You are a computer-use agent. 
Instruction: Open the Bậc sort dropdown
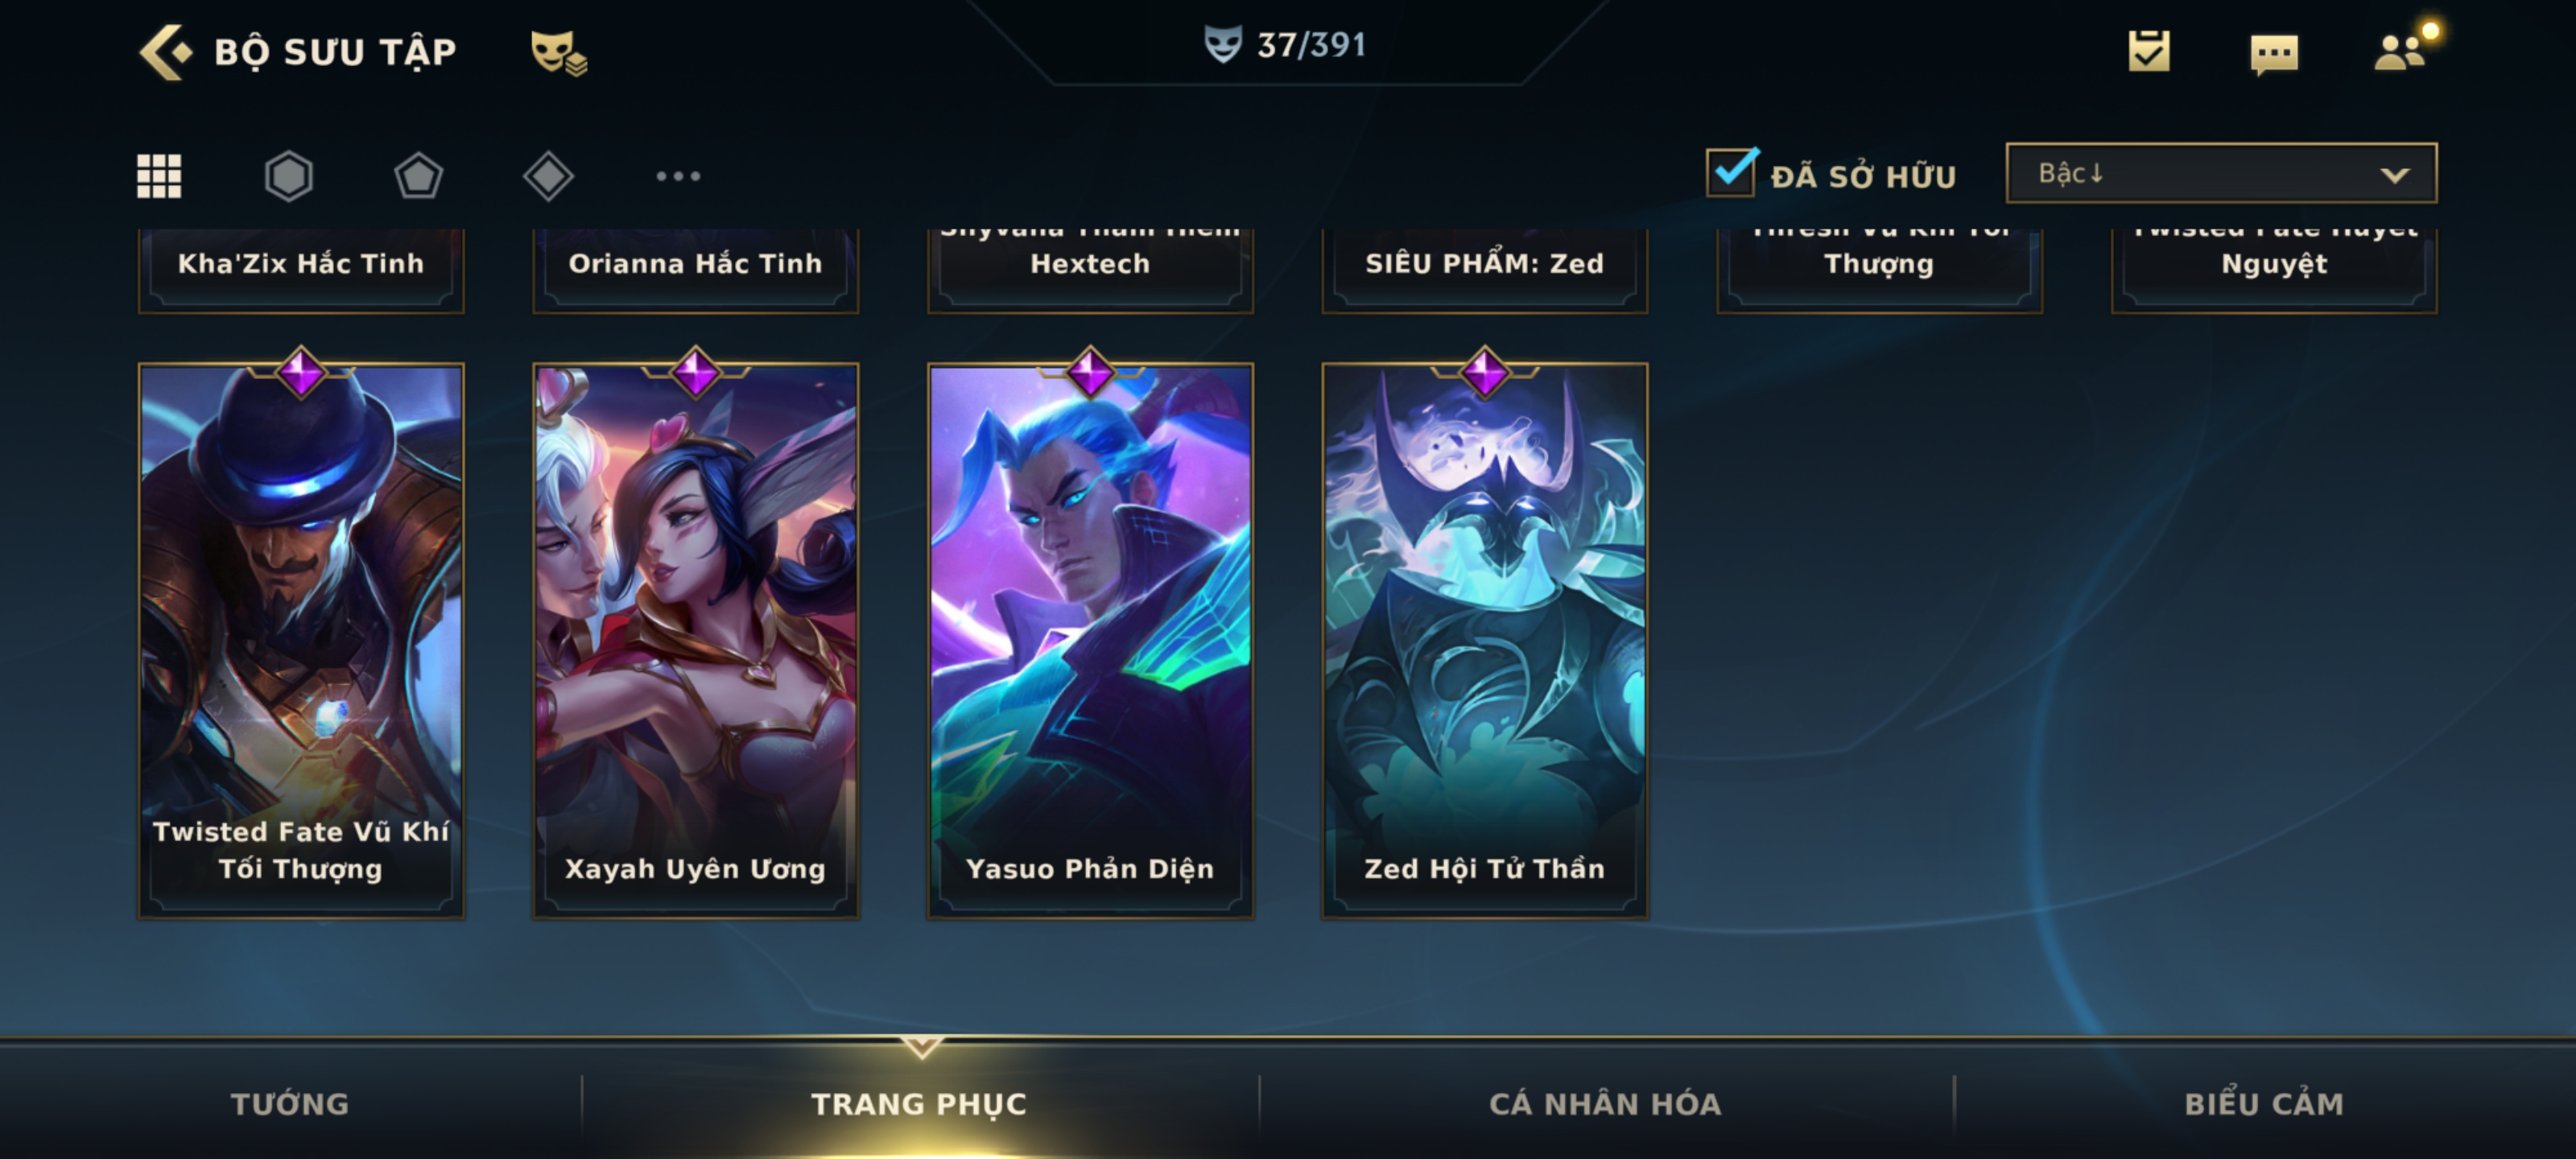point(2221,173)
